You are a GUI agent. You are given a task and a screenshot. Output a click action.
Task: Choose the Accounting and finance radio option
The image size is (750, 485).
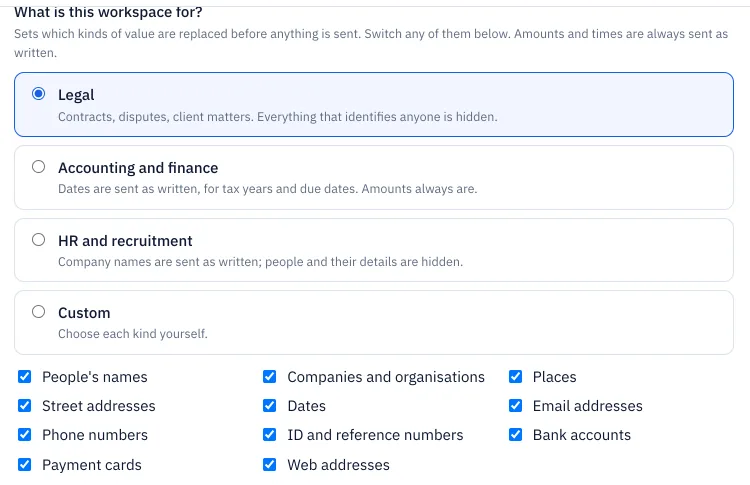coord(38,166)
